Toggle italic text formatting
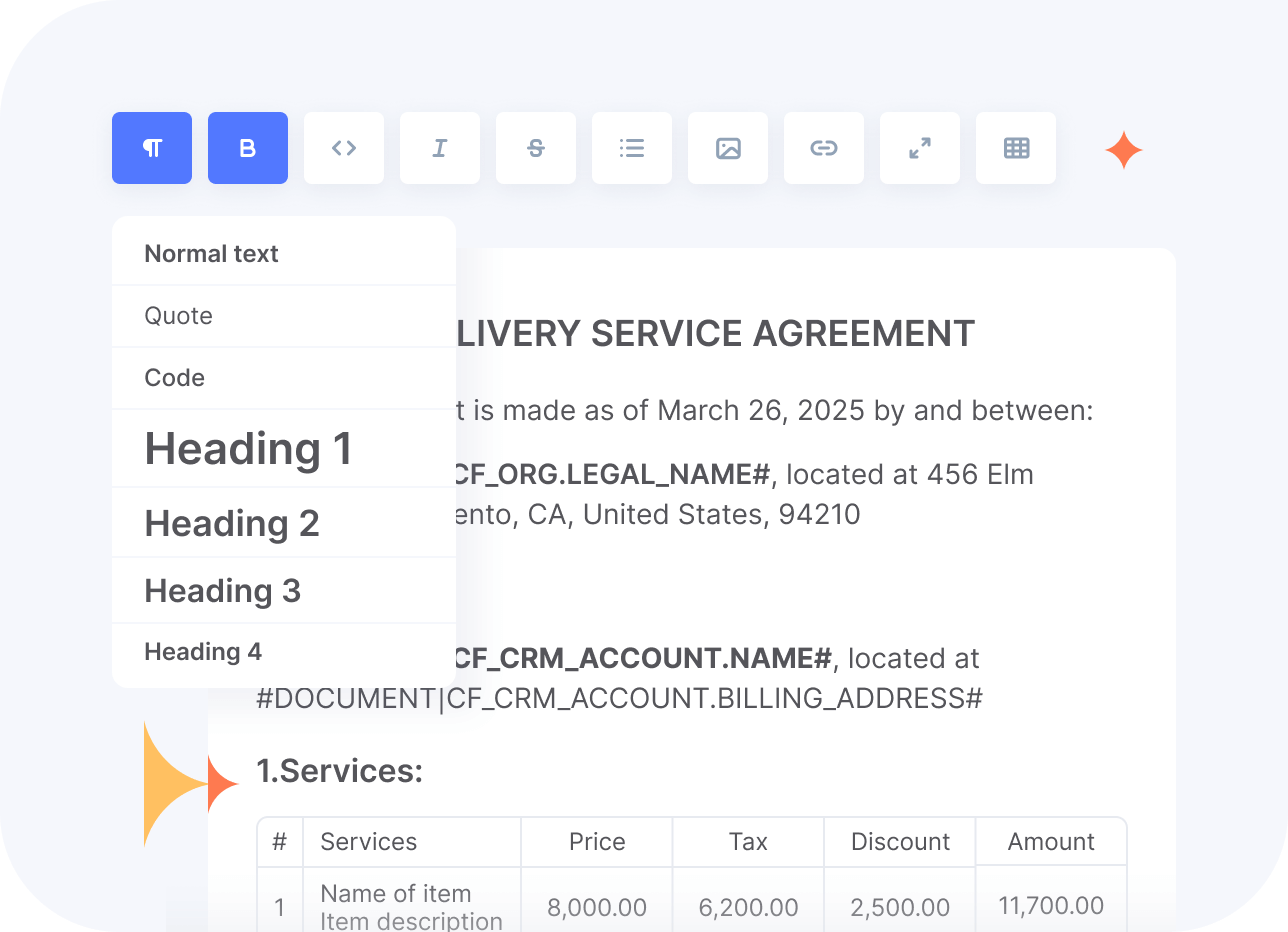Viewport: 1288px width, 932px height. pyautogui.click(x=440, y=148)
